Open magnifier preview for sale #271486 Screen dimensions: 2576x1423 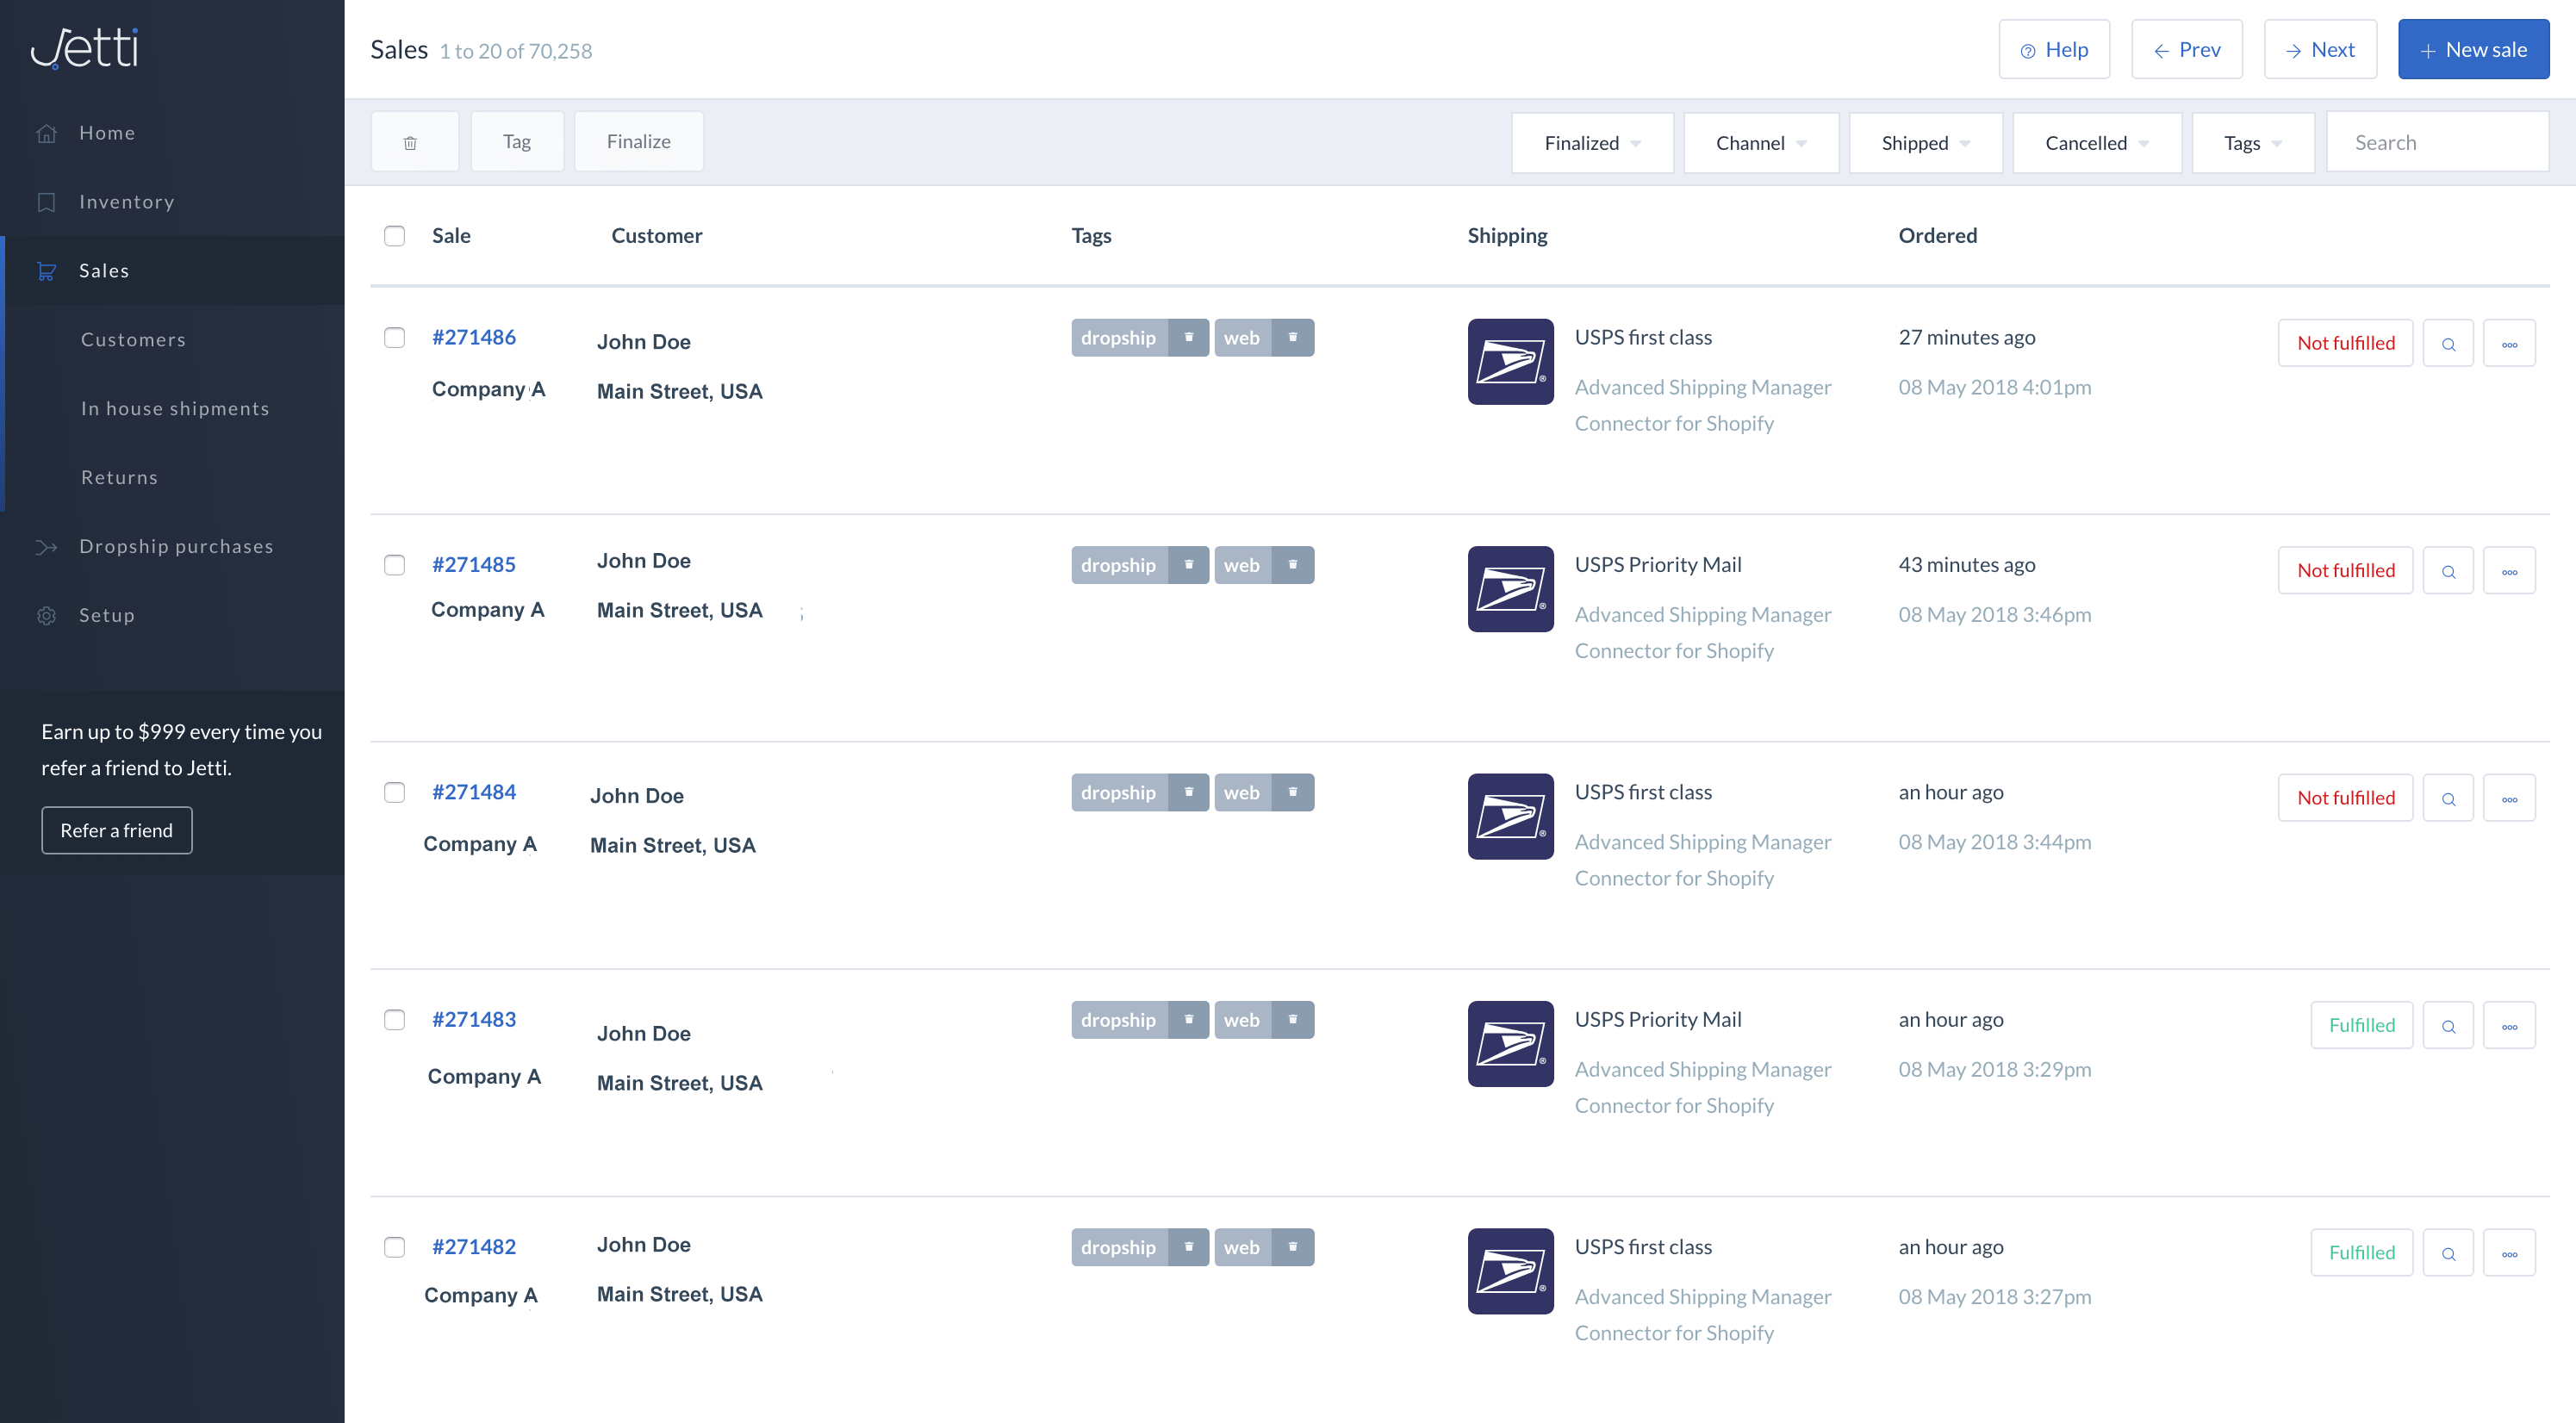click(x=2448, y=343)
